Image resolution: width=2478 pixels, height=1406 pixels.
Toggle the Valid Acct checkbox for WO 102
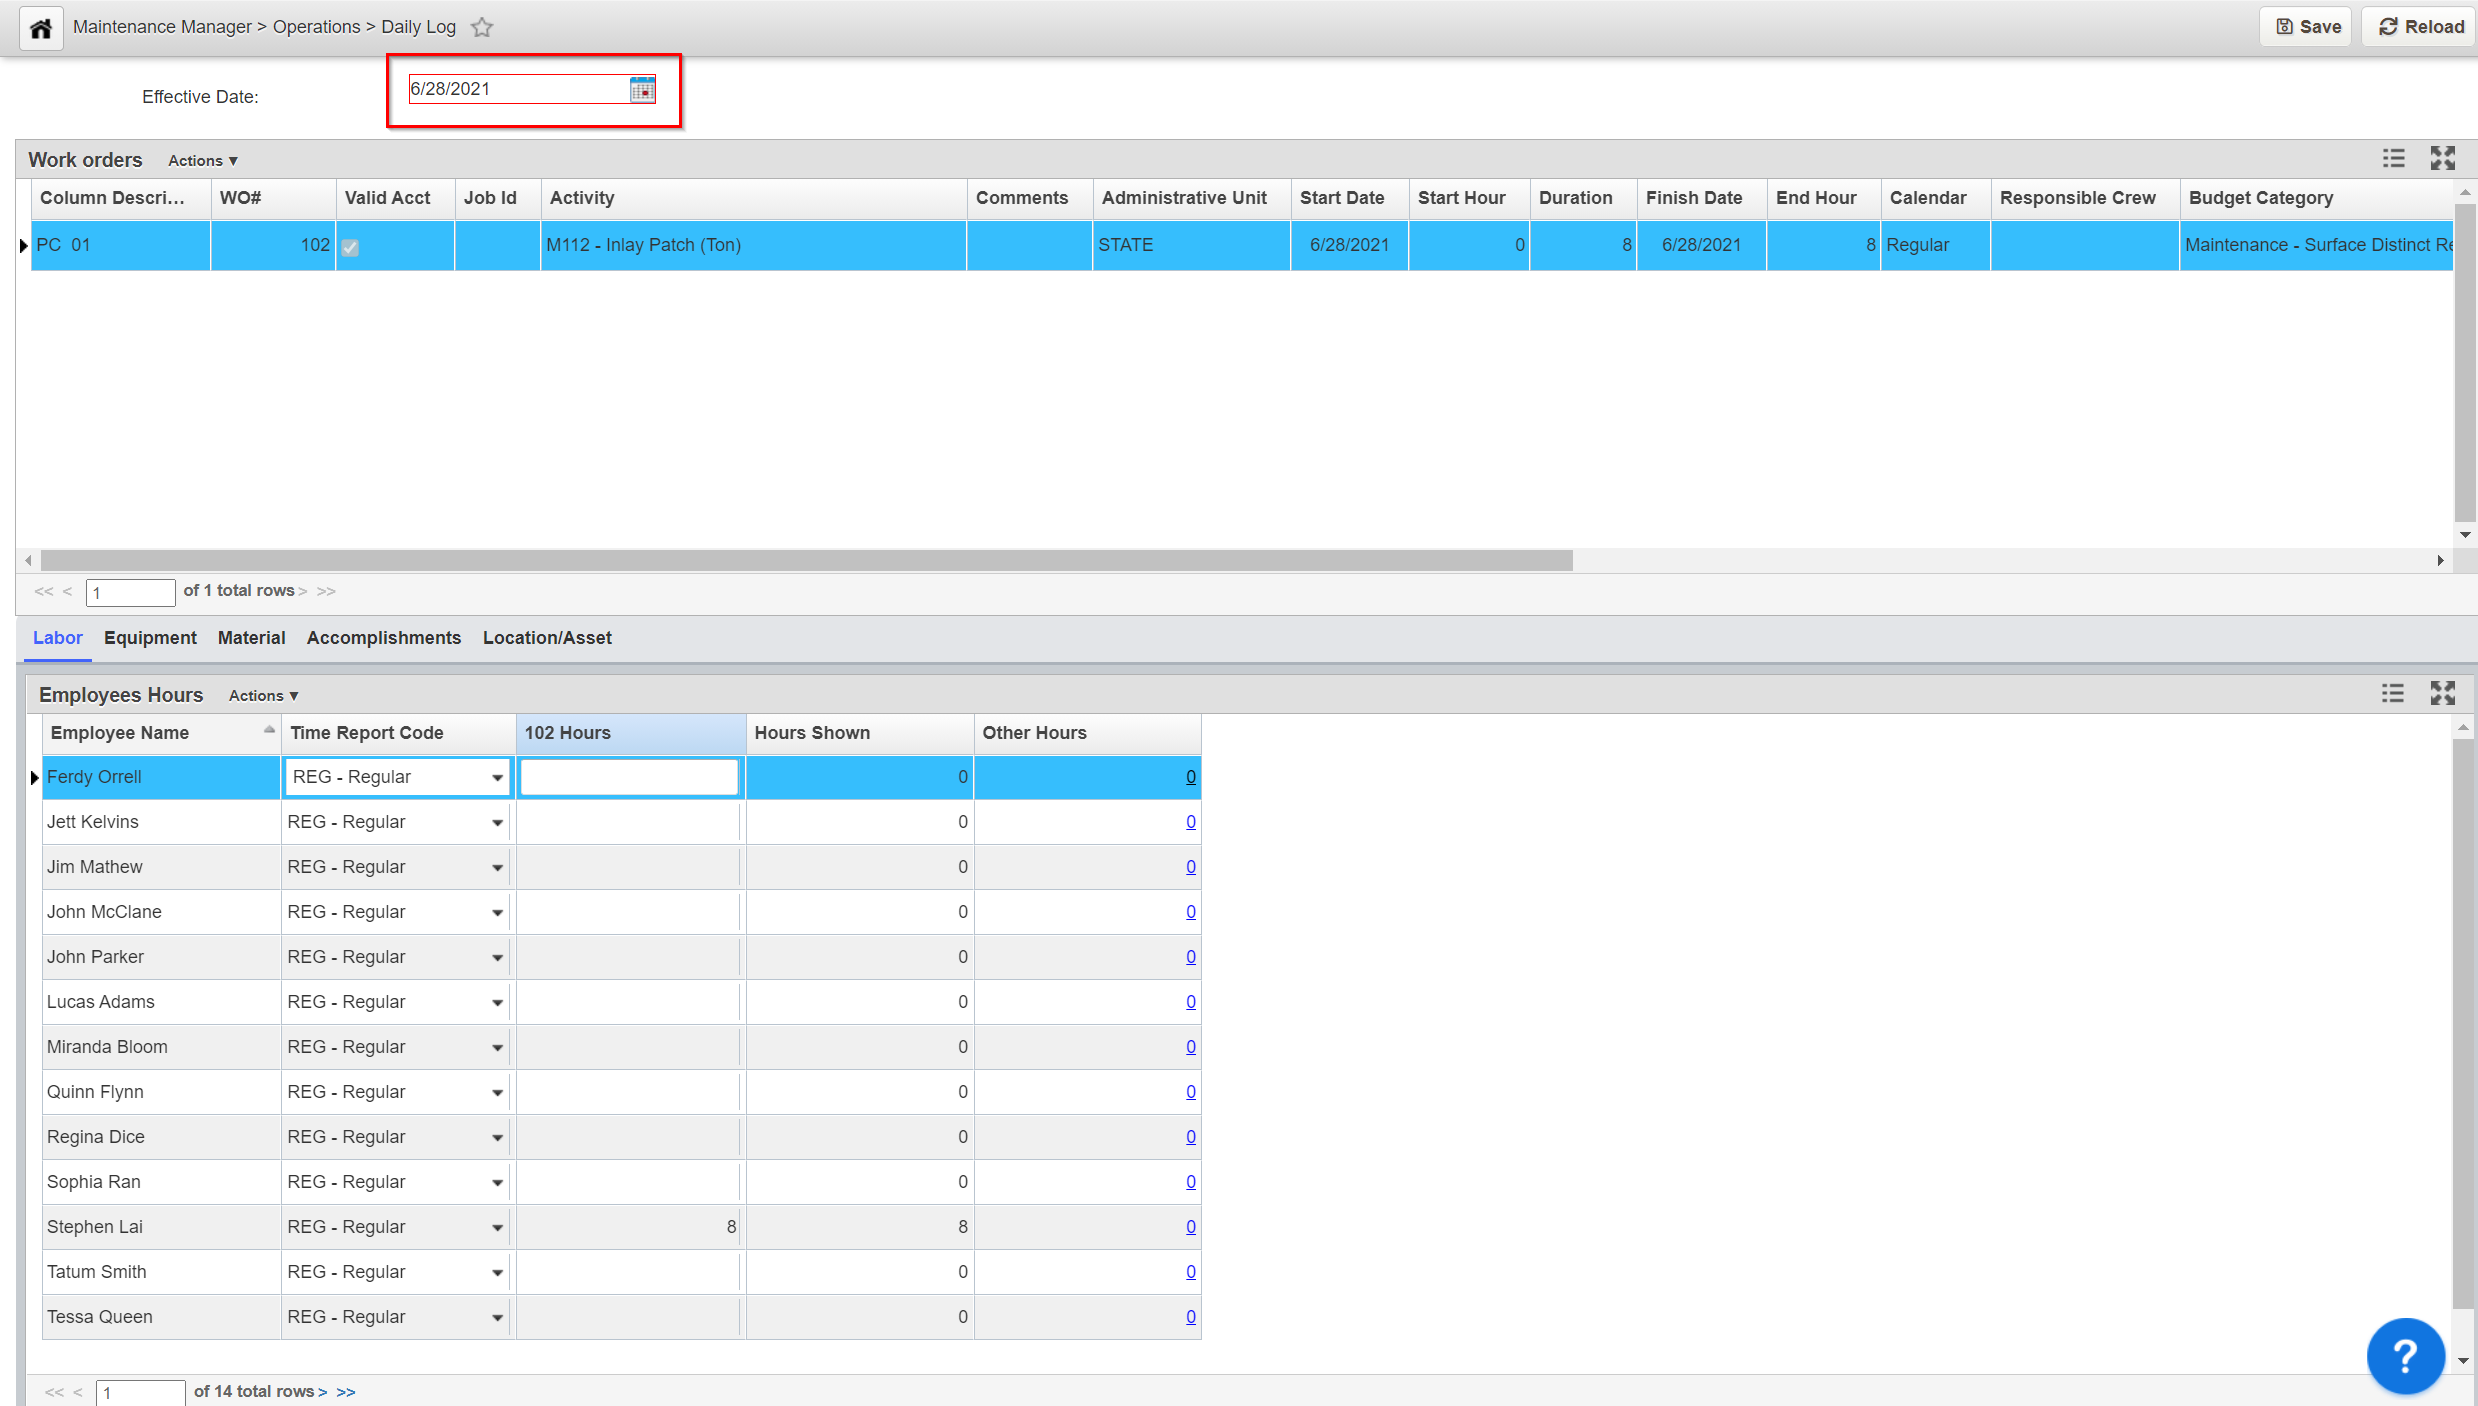pos(350,247)
